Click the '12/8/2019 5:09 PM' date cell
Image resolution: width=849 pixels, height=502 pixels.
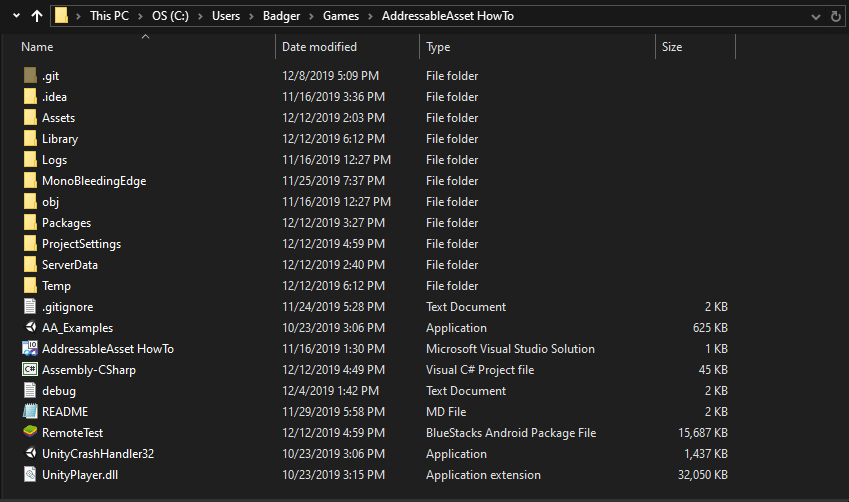(330, 76)
